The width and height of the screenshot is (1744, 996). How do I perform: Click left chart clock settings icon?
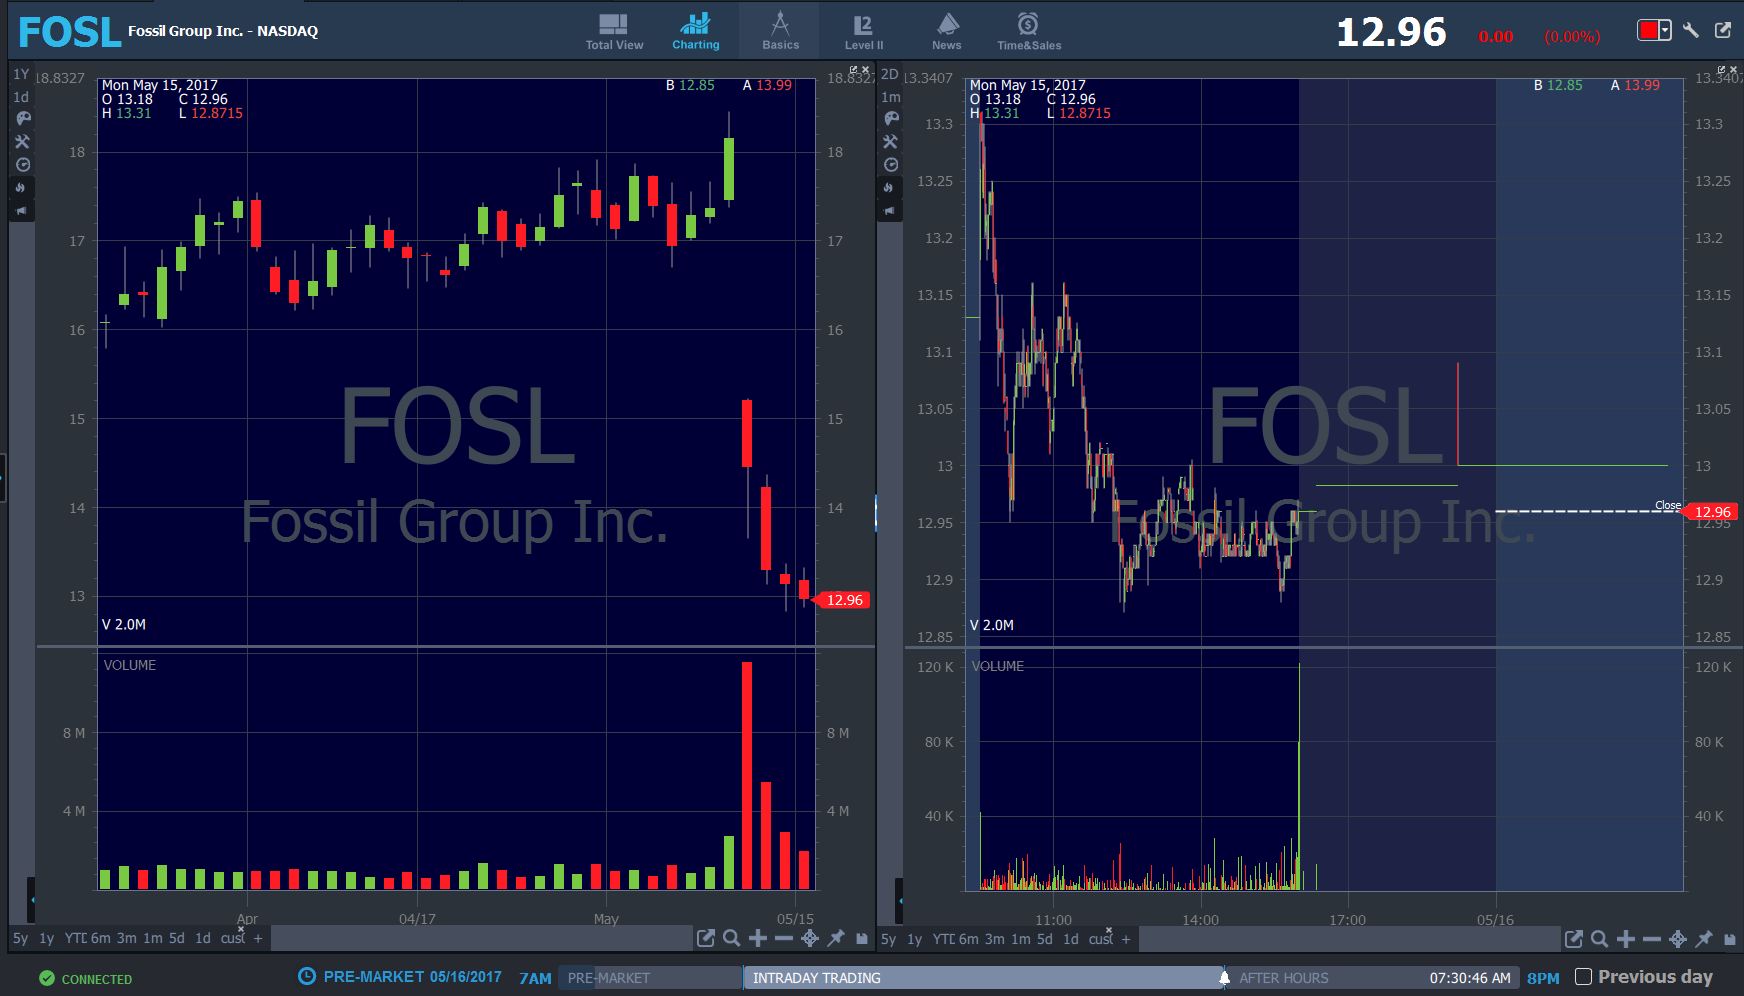(x=22, y=164)
